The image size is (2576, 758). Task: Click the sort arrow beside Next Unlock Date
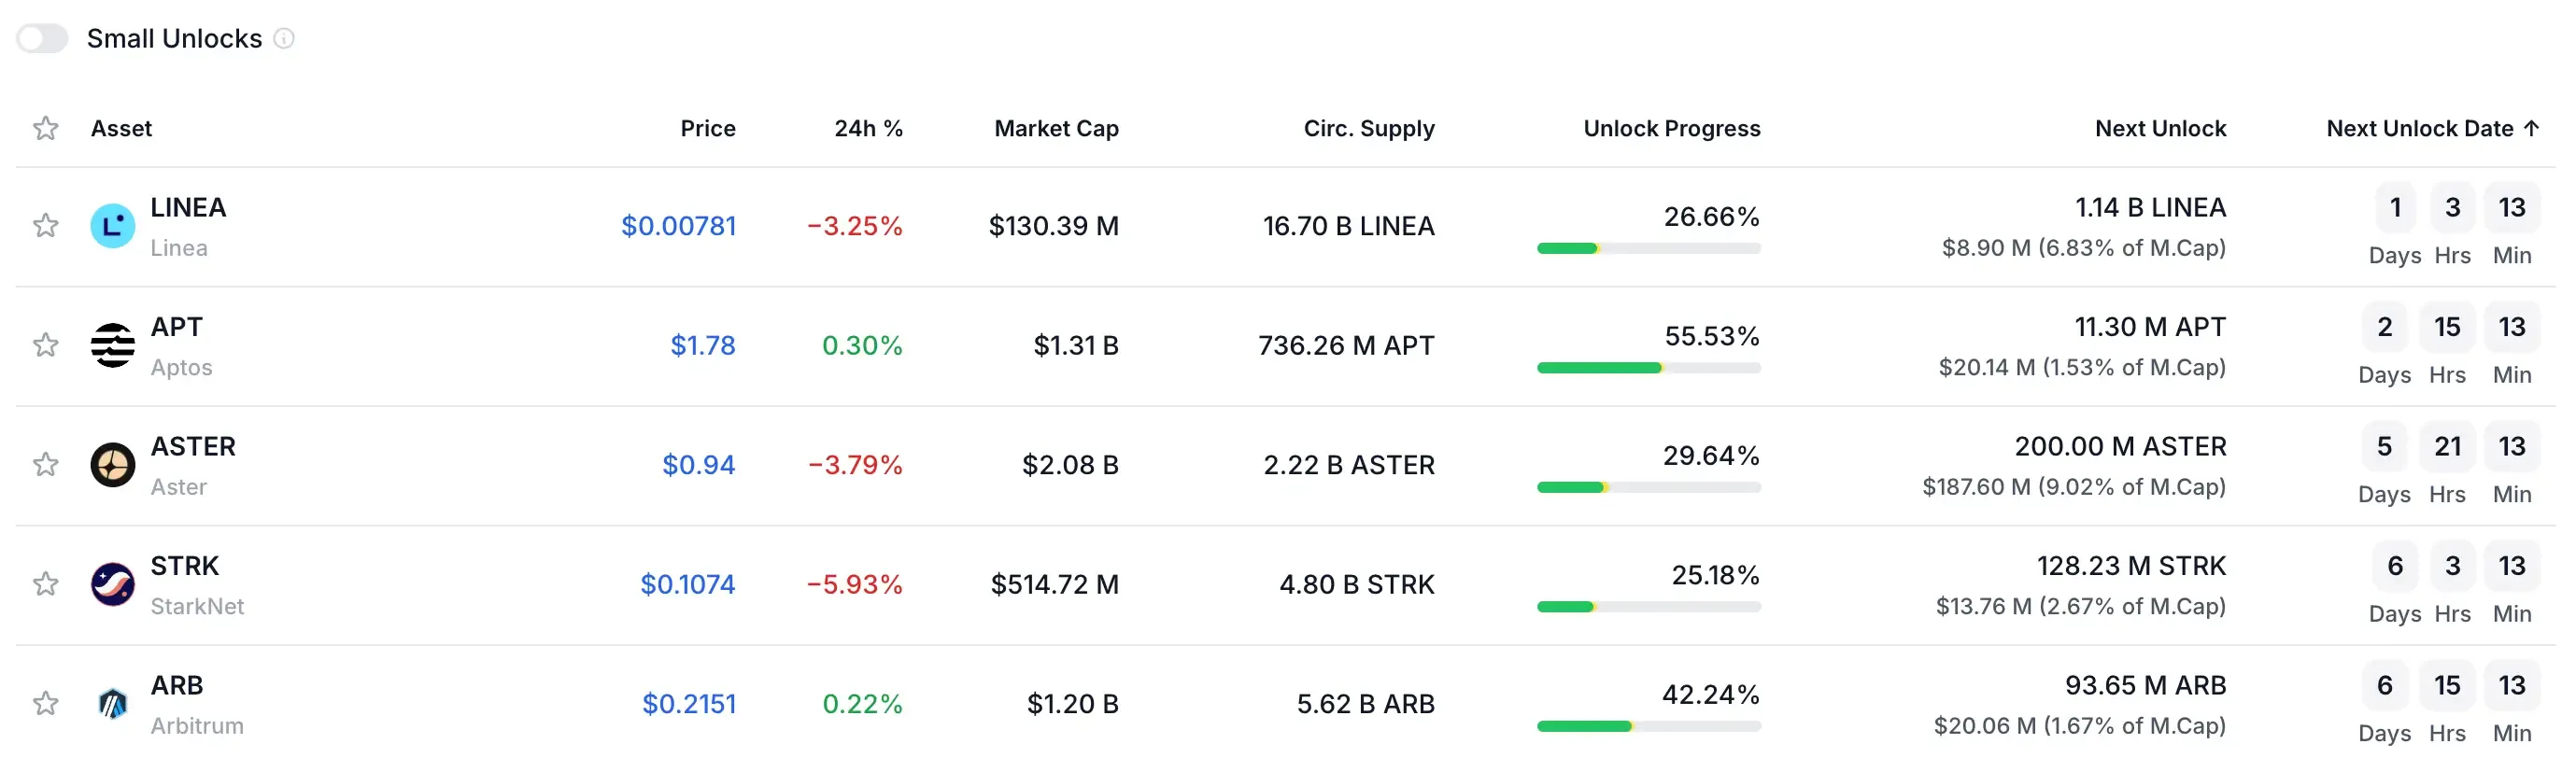pos(2533,128)
